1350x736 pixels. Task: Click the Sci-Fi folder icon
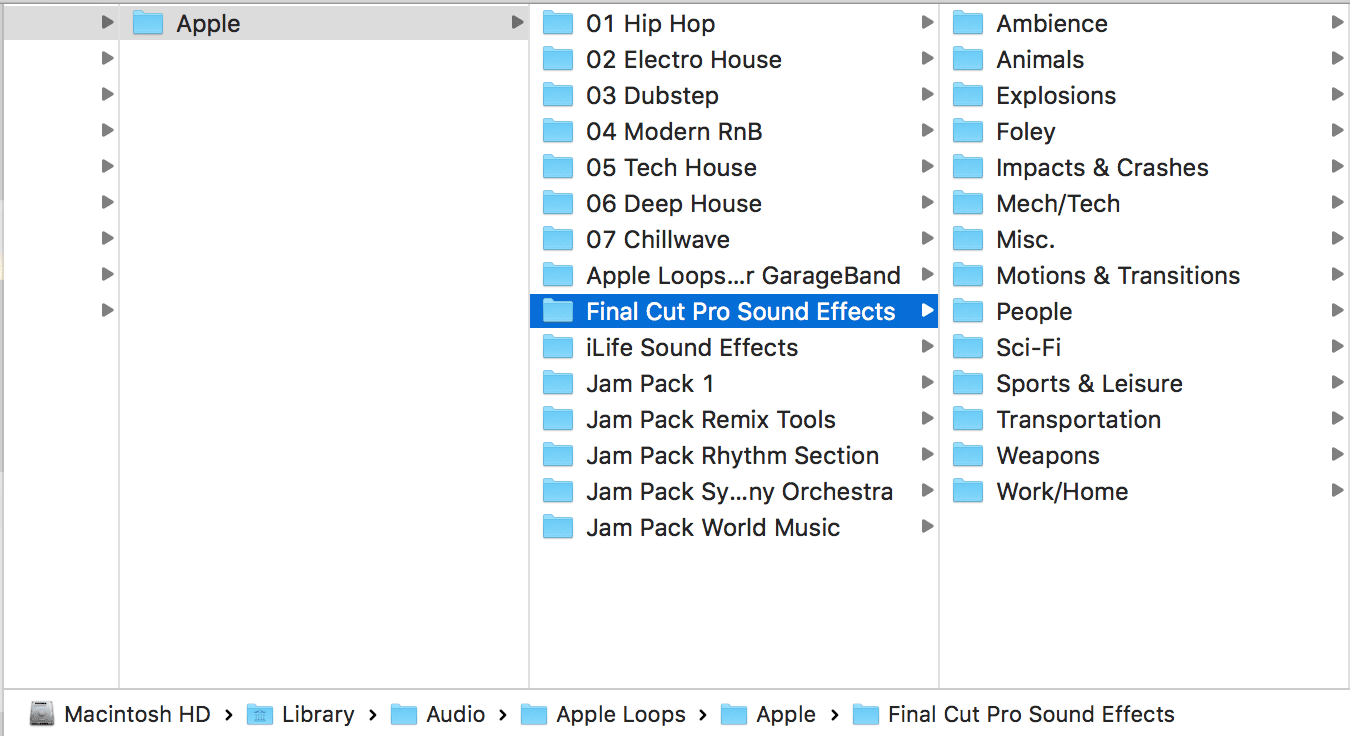point(968,348)
